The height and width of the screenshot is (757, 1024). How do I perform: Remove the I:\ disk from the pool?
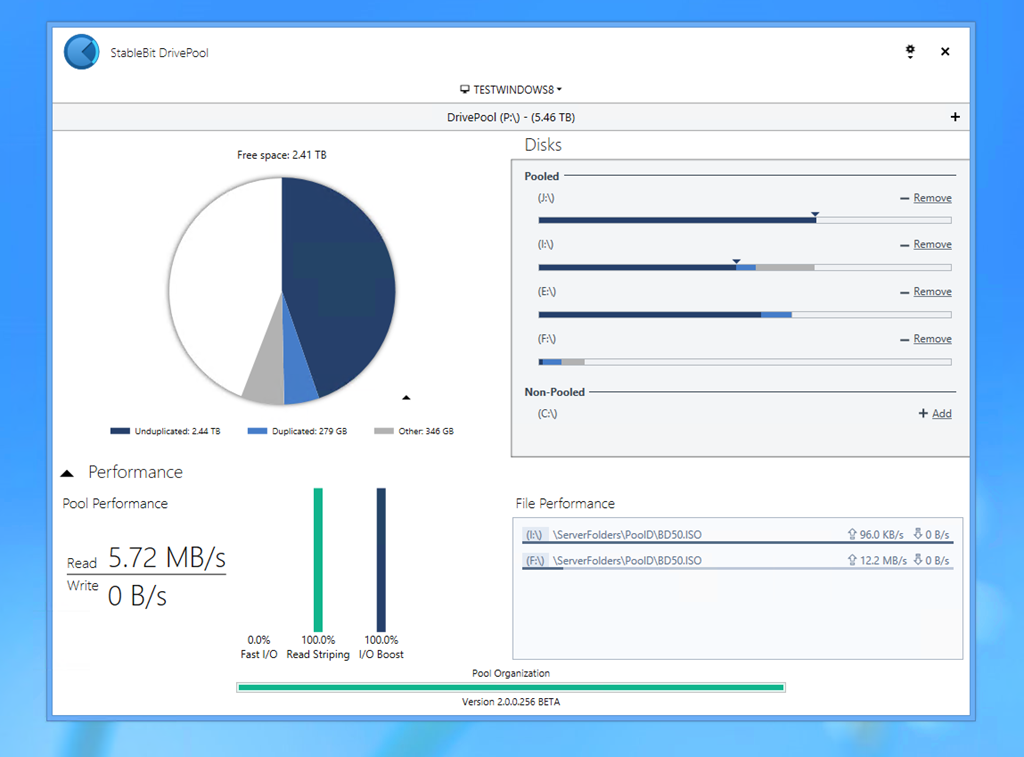(932, 244)
